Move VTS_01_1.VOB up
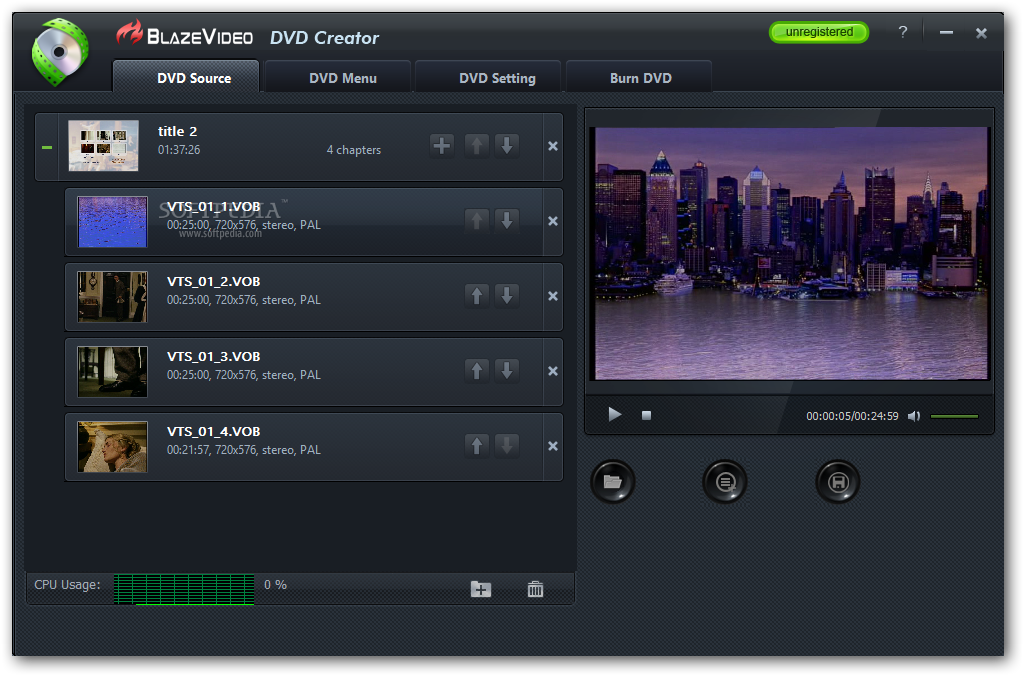This screenshot has width=1024, height=676. pos(477,221)
